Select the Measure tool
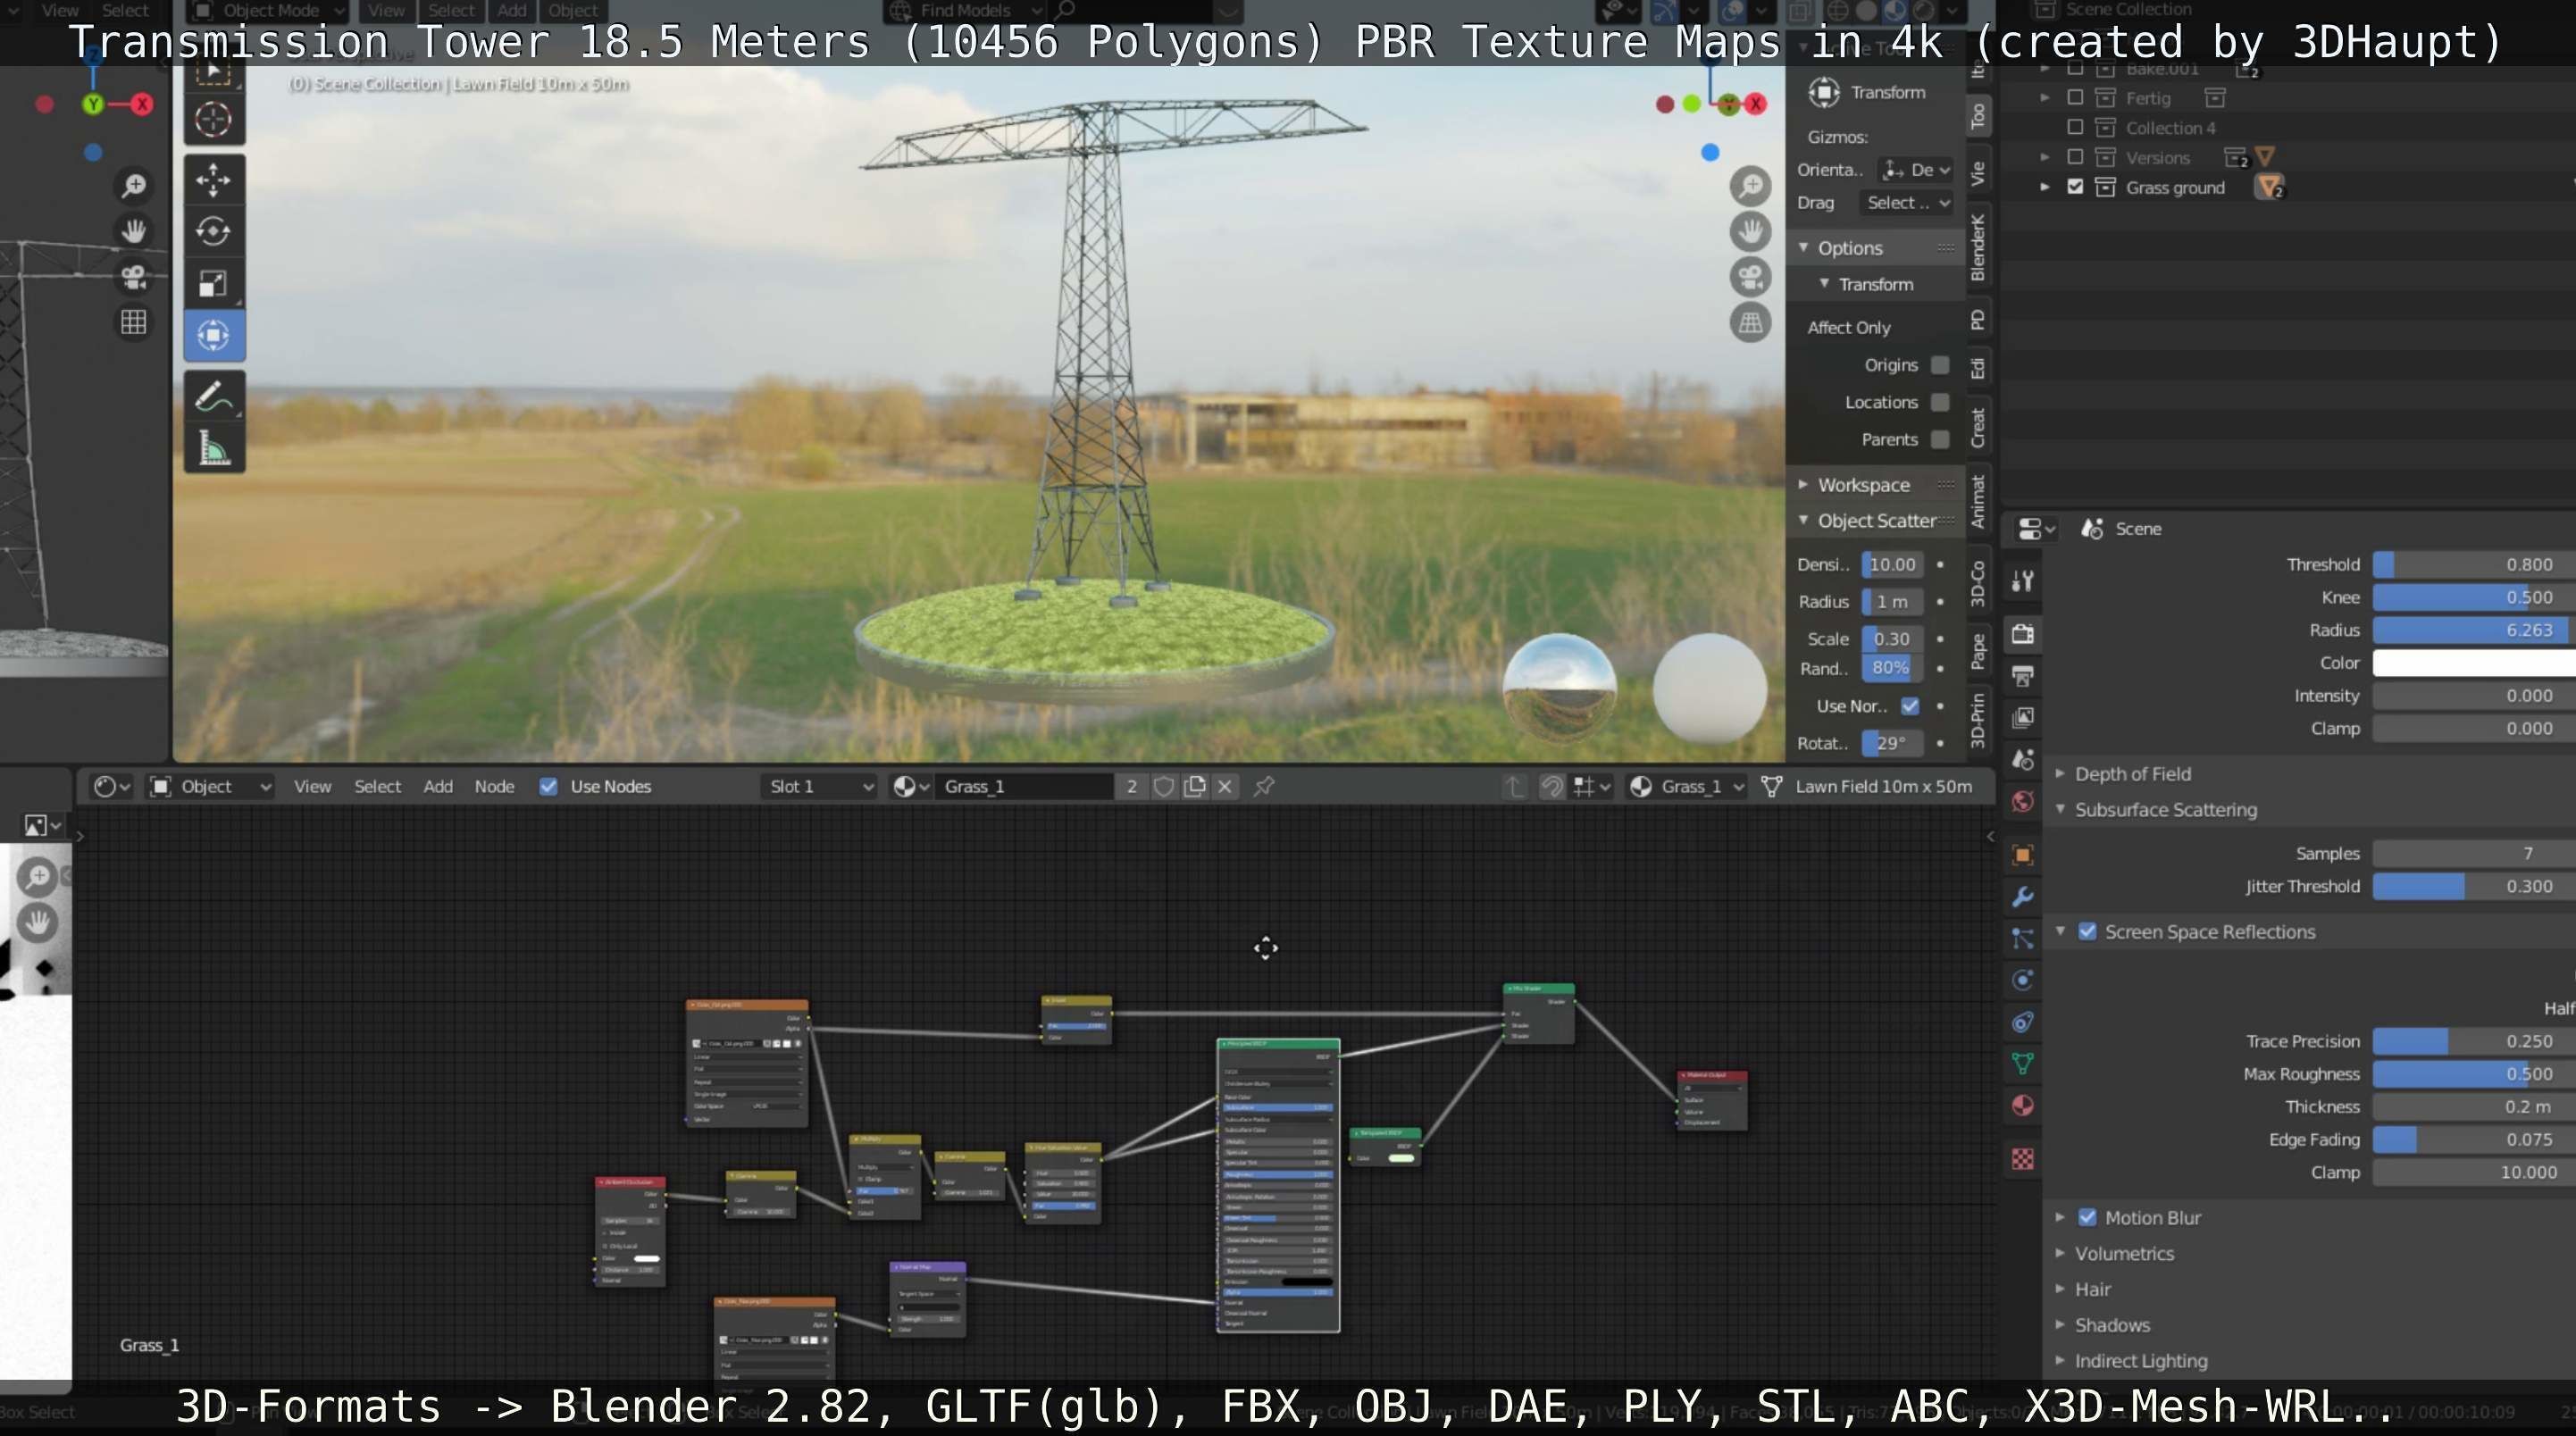The height and width of the screenshot is (1436, 2576). click(213, 448)
